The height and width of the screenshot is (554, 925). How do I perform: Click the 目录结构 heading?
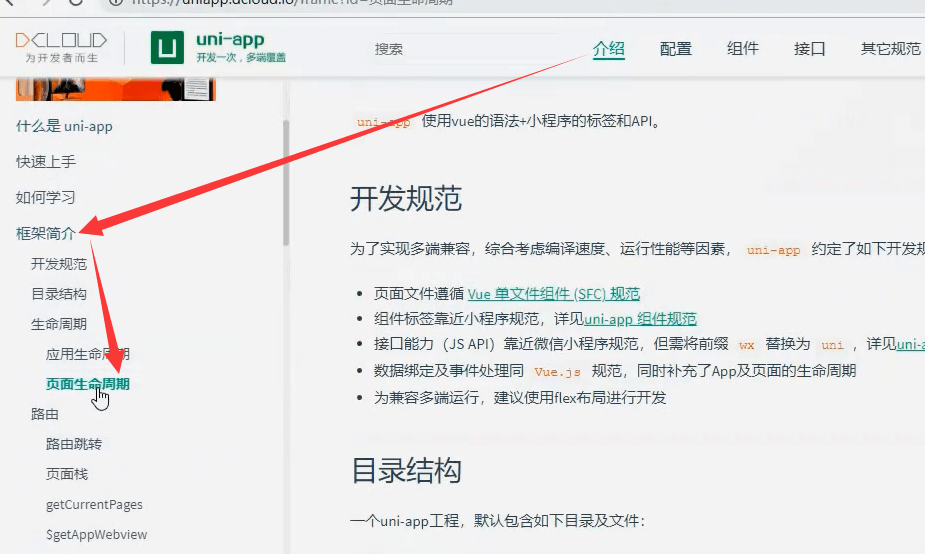coord(406,471)
